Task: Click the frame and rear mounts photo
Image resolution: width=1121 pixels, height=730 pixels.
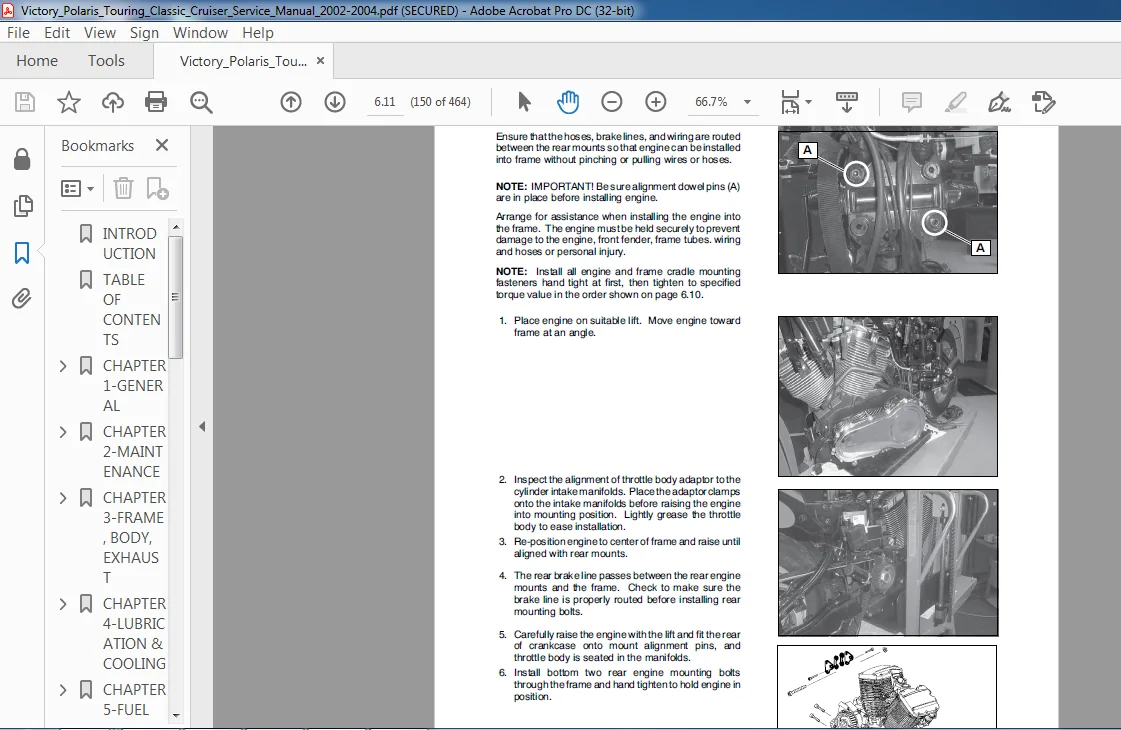Action: (x=887, y=563)
